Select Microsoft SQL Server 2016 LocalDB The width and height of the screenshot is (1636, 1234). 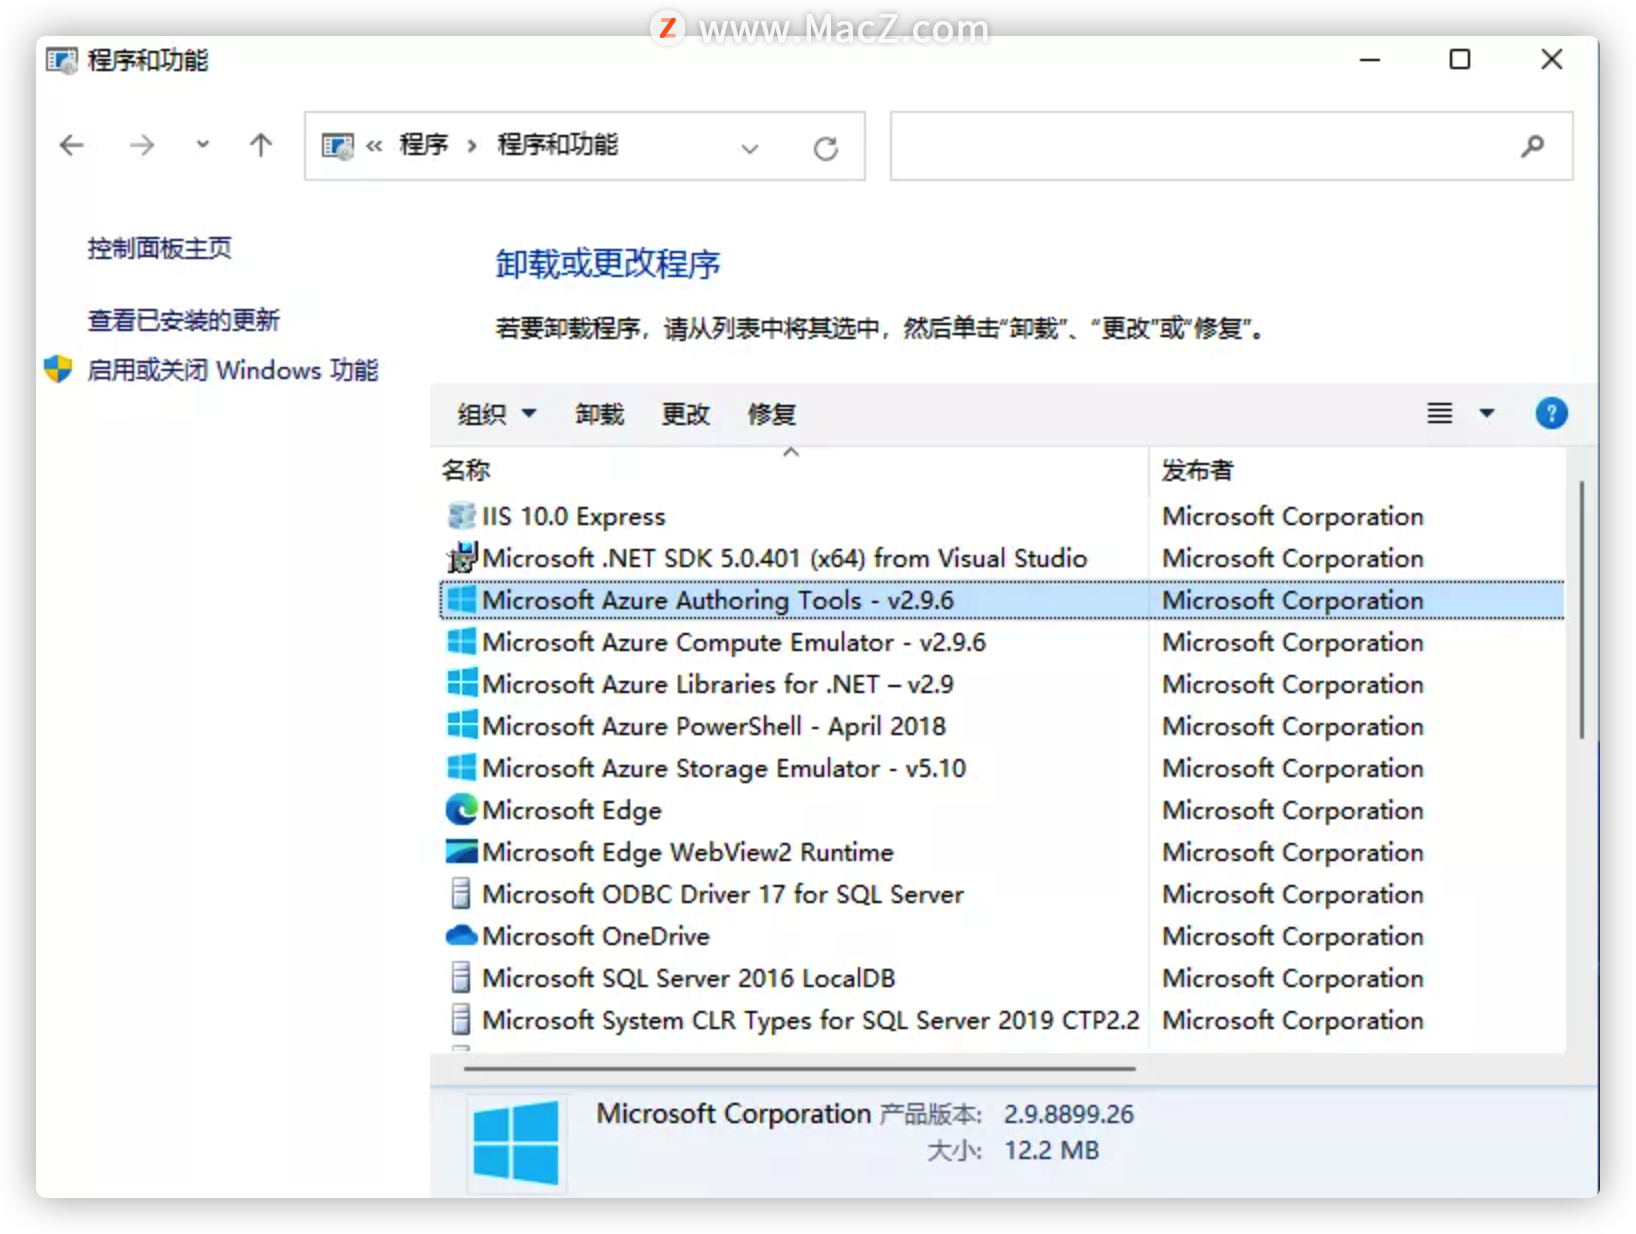point(689,978)
